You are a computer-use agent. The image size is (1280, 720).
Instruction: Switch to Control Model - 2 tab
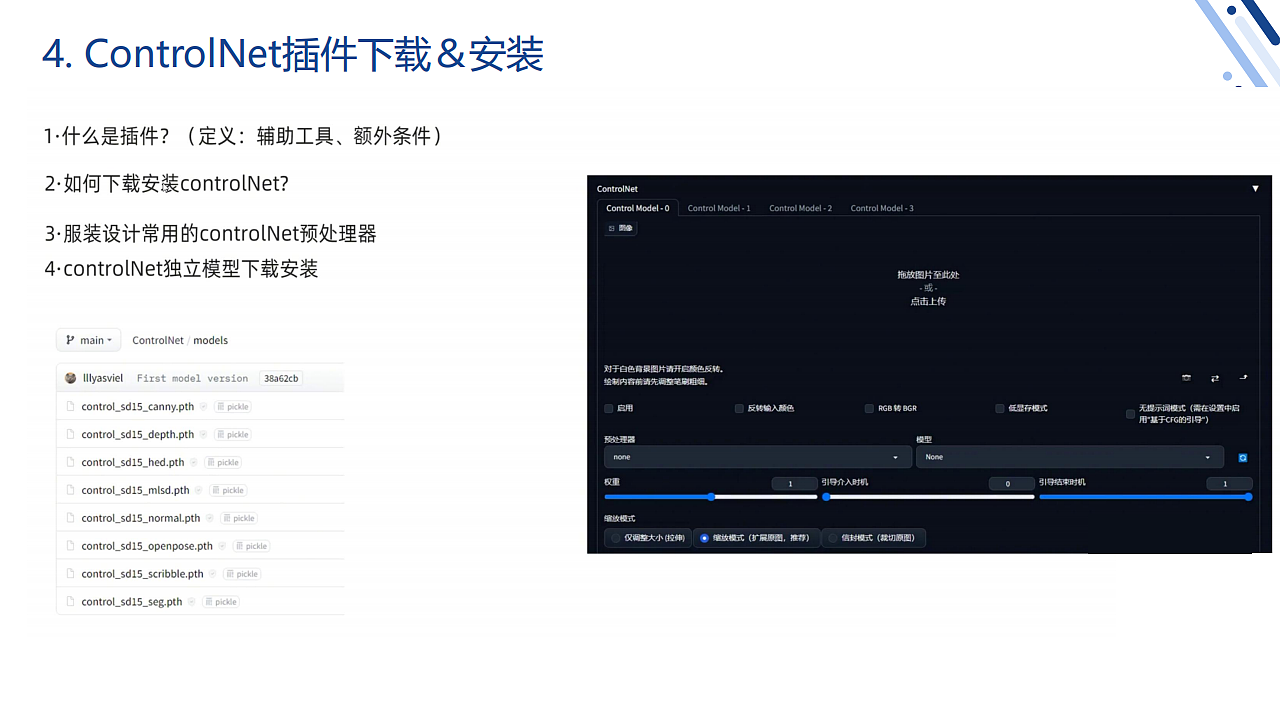[800, 208]
